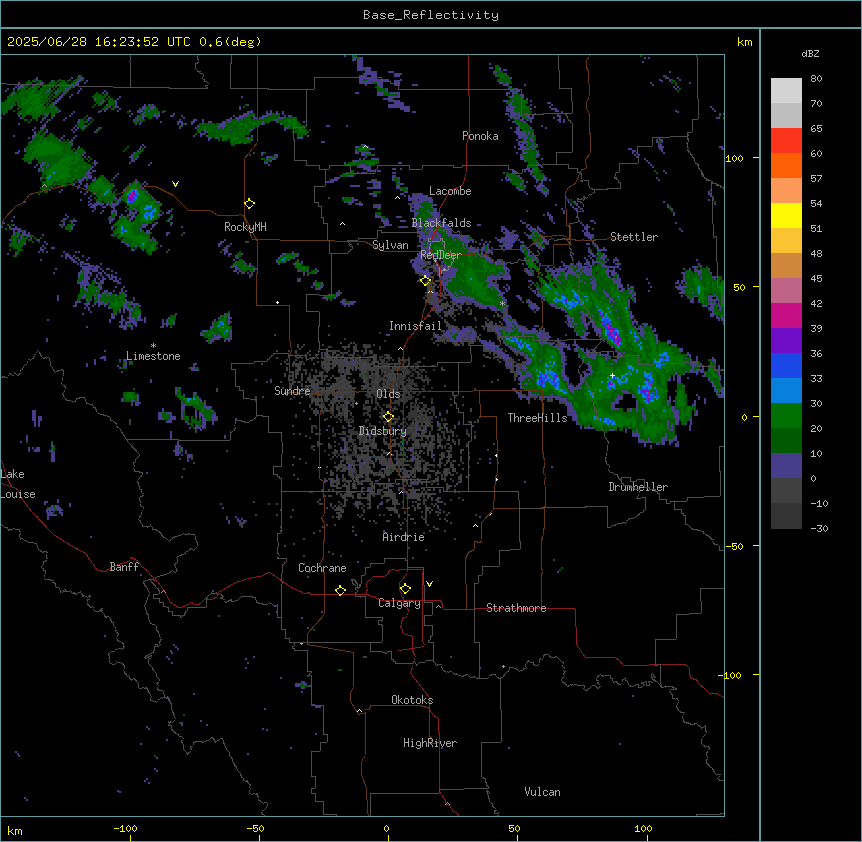
Task: Click the Okotoks city label
Action: click(412, 700)
